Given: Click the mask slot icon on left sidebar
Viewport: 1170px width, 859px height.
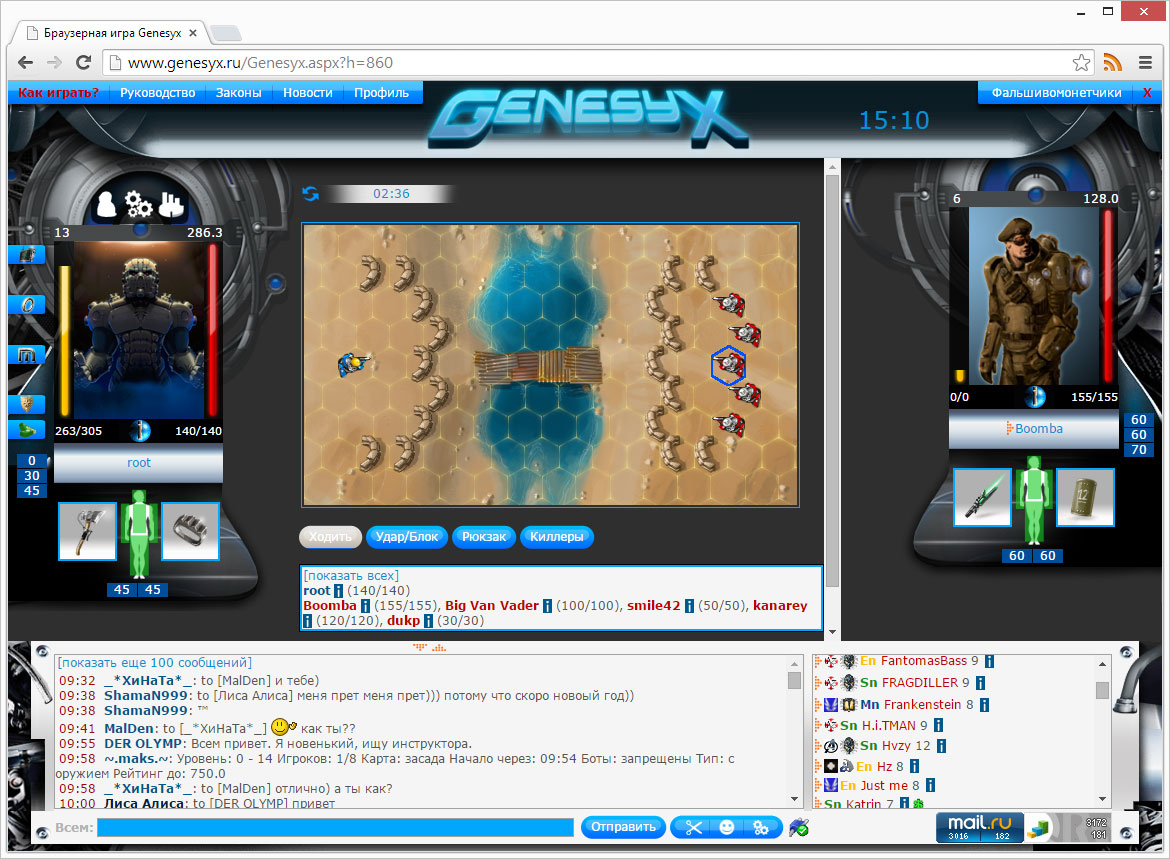Looking at the screenshot, I should pos(27,404).
